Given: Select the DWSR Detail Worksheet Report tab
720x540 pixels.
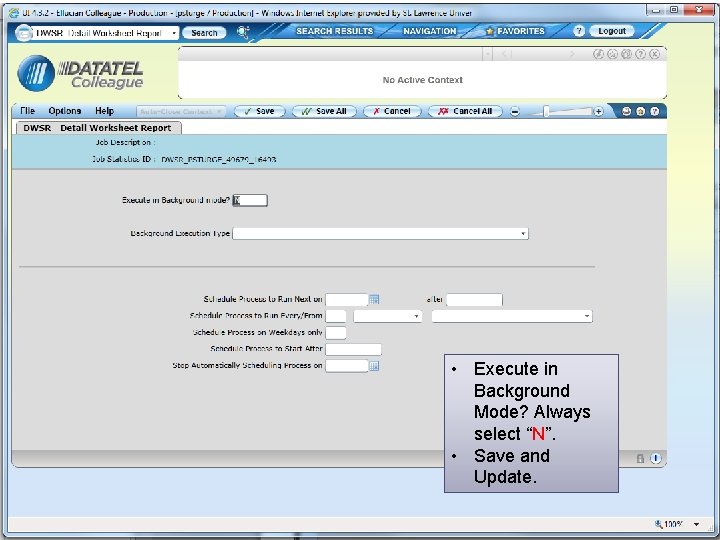Looking at the screenshot, I should [x=97, y=128].
